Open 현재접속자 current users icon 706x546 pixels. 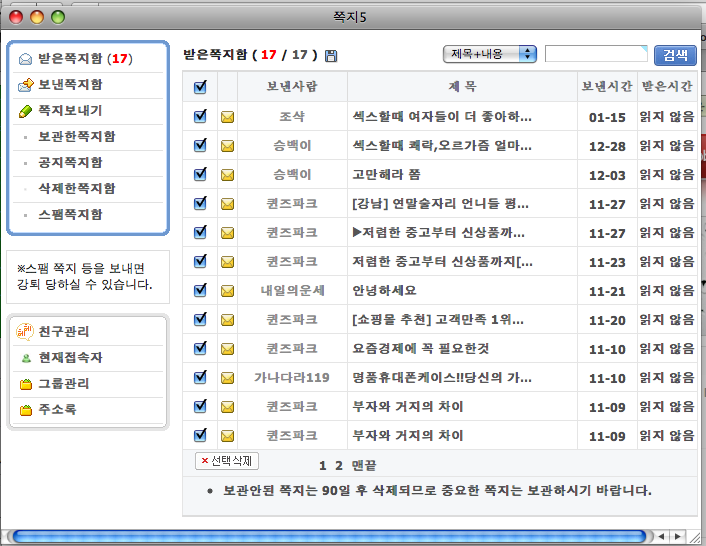pyautogui.click(x=26, y=358)
